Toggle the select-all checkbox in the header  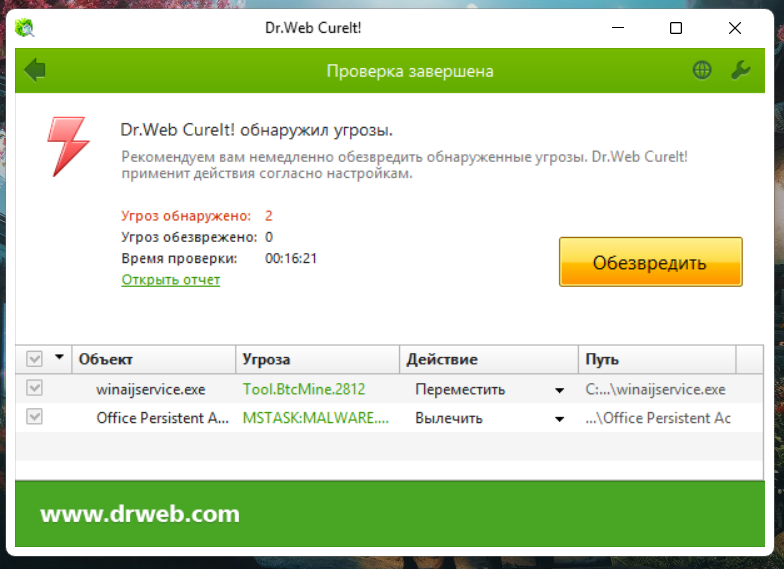point(34,358)
